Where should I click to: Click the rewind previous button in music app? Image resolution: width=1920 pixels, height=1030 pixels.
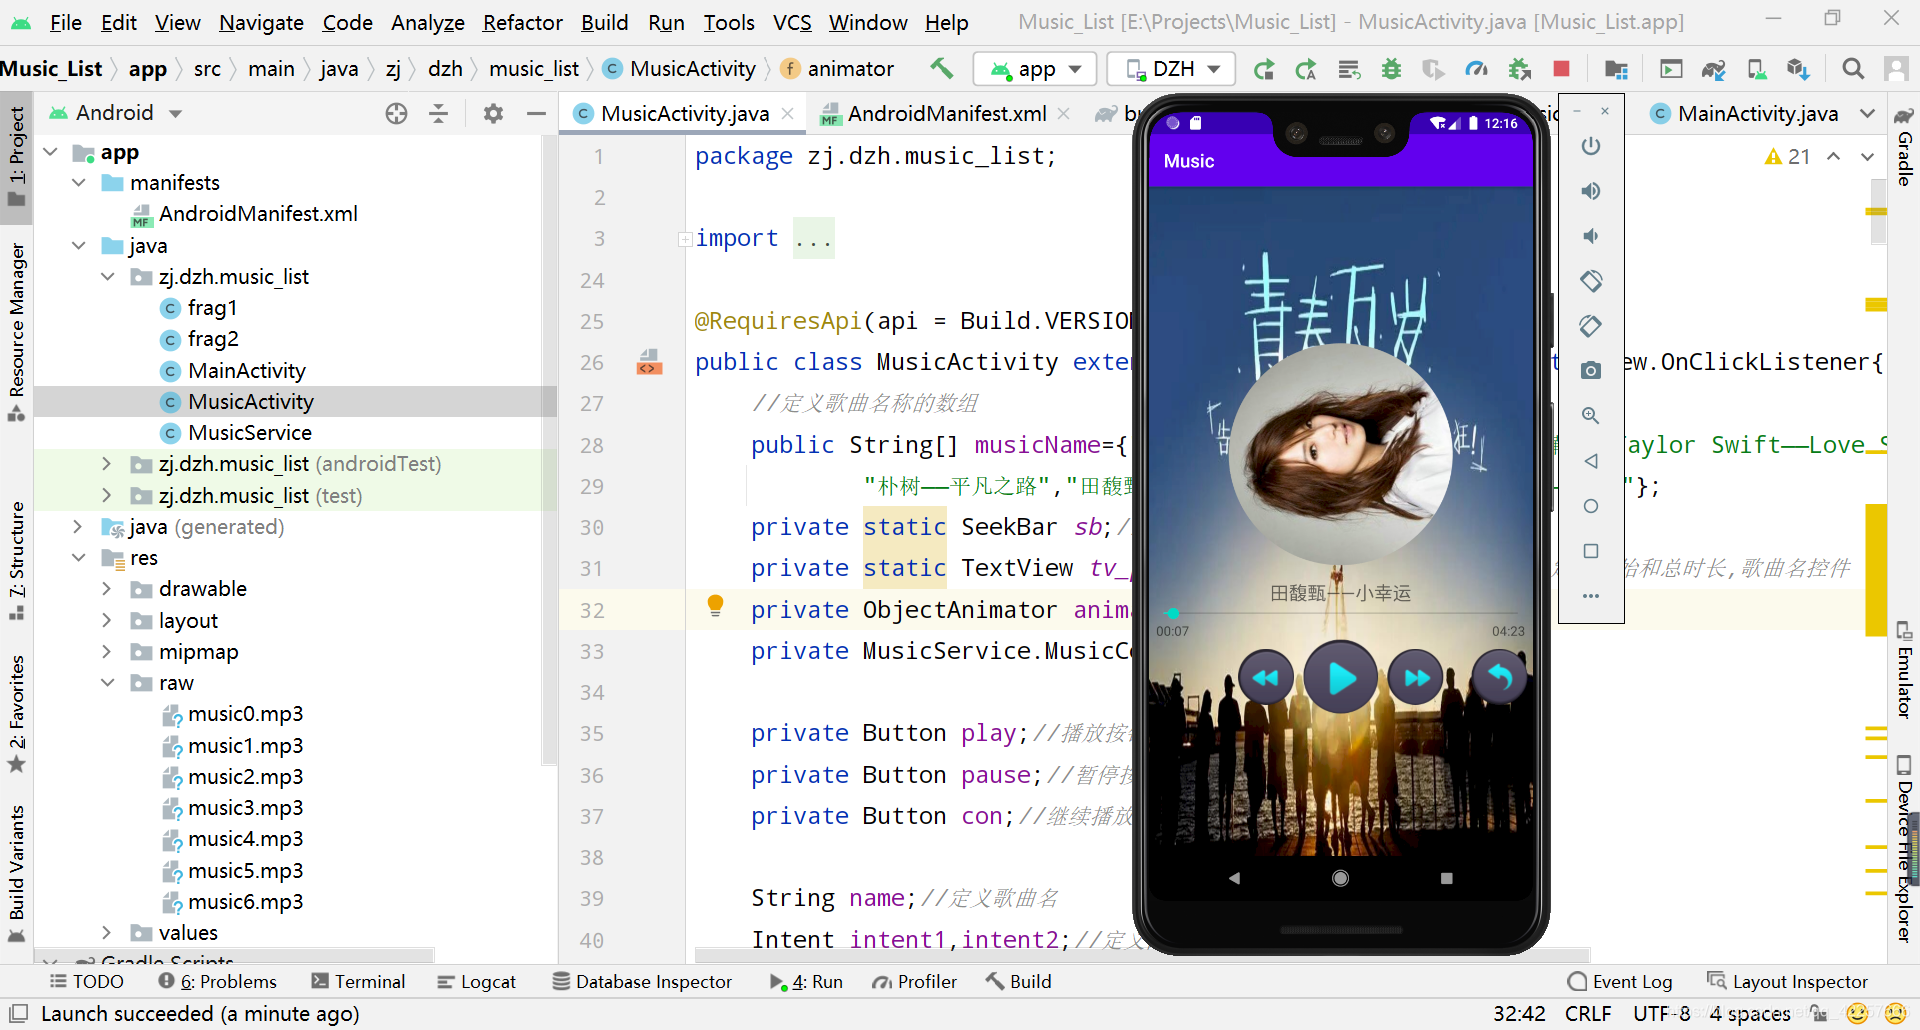[x=1266, y=678]
